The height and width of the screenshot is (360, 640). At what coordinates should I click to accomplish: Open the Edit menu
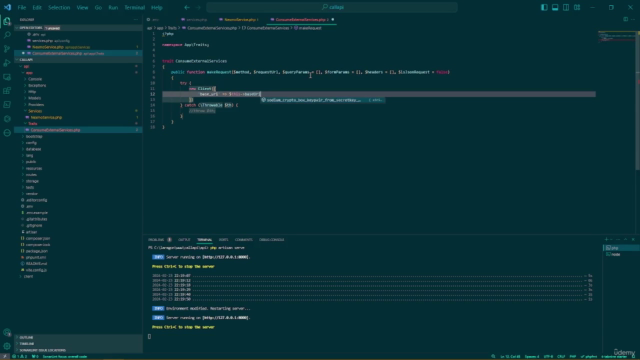[37, 7]
